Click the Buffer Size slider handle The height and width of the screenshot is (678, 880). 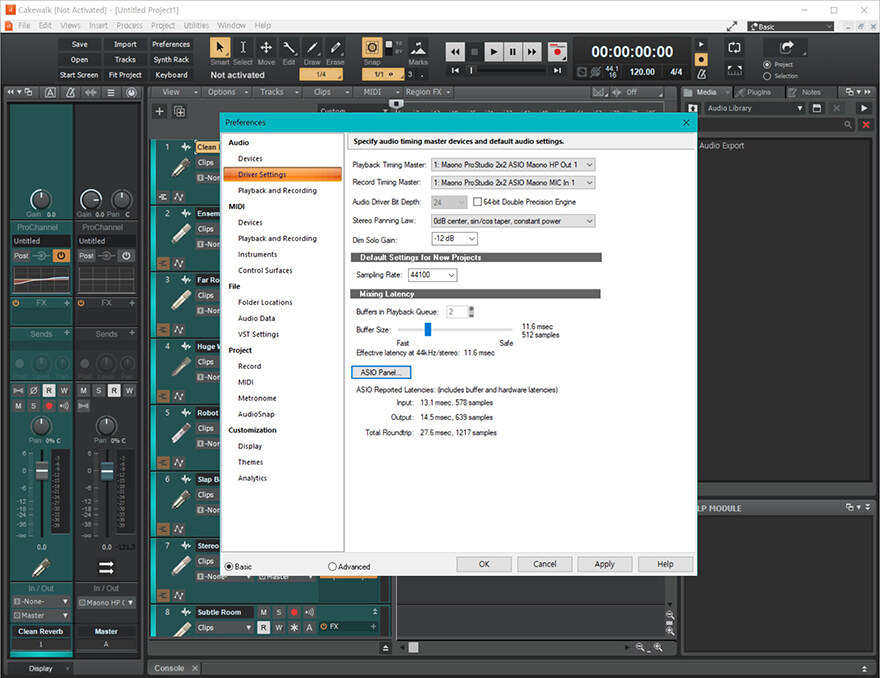pyautogui.click(x=427, y=329)
